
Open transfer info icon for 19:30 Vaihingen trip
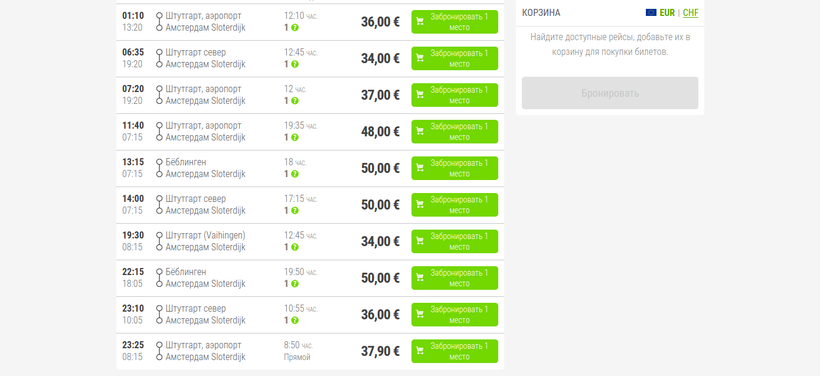point(295,247)
